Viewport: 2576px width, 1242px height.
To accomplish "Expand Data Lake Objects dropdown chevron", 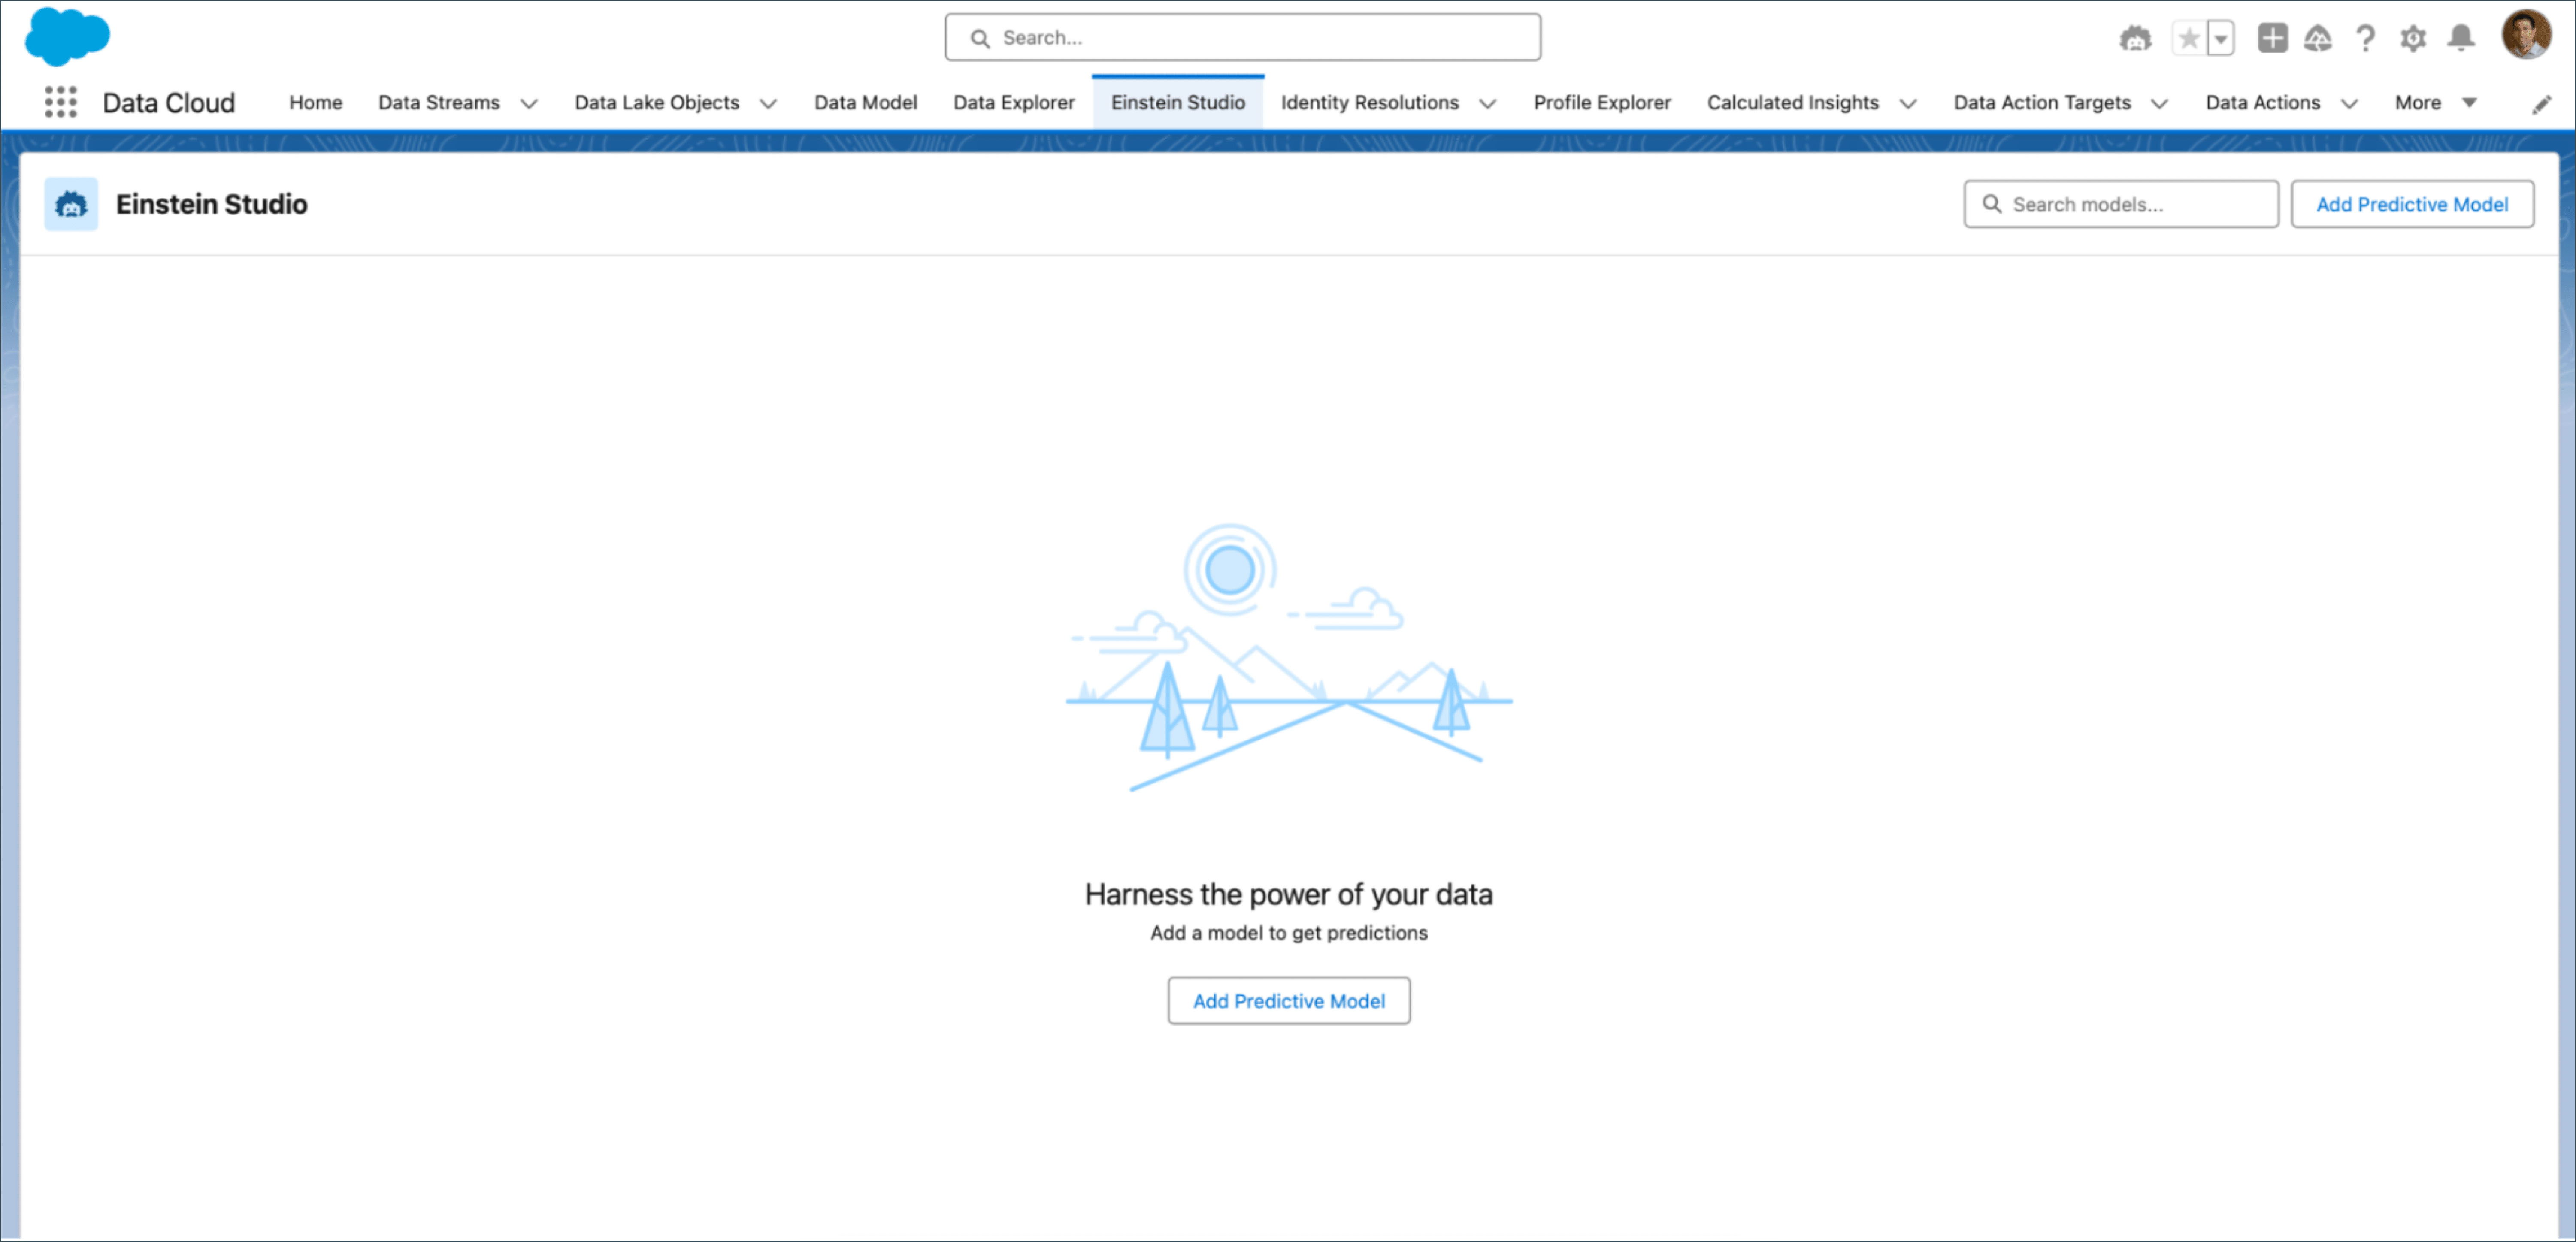I will (768, 103).
